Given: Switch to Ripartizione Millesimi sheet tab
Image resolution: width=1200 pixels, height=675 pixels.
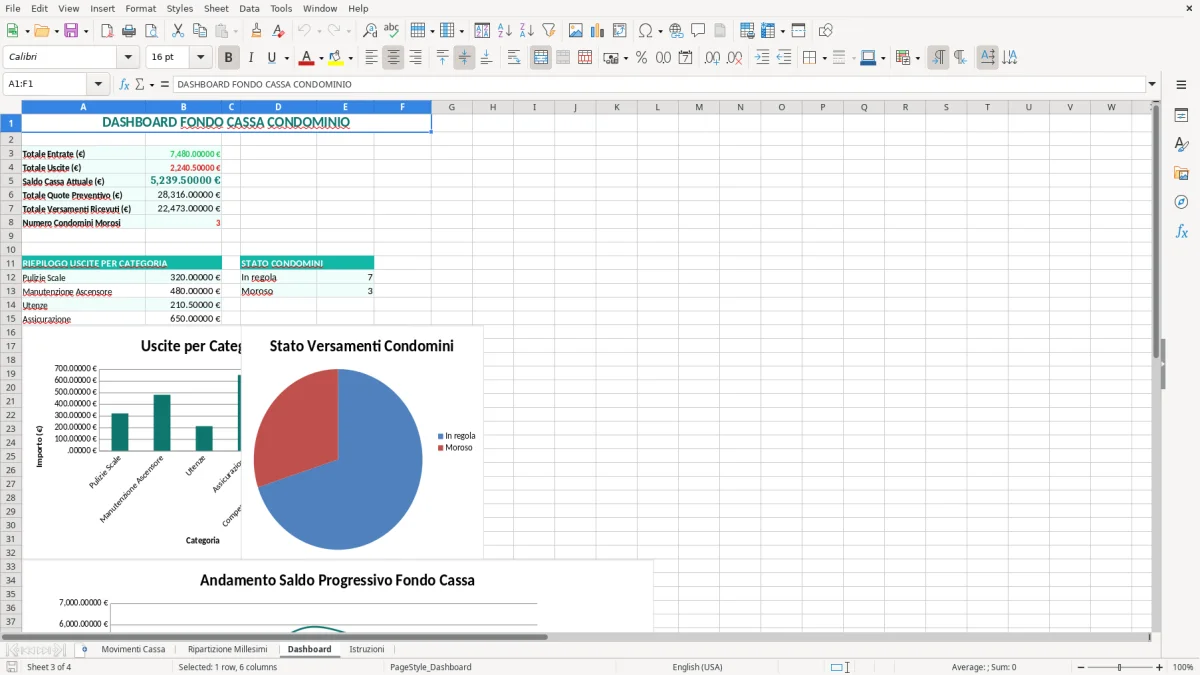Looking at the screenshot, I should click(227, 649).
